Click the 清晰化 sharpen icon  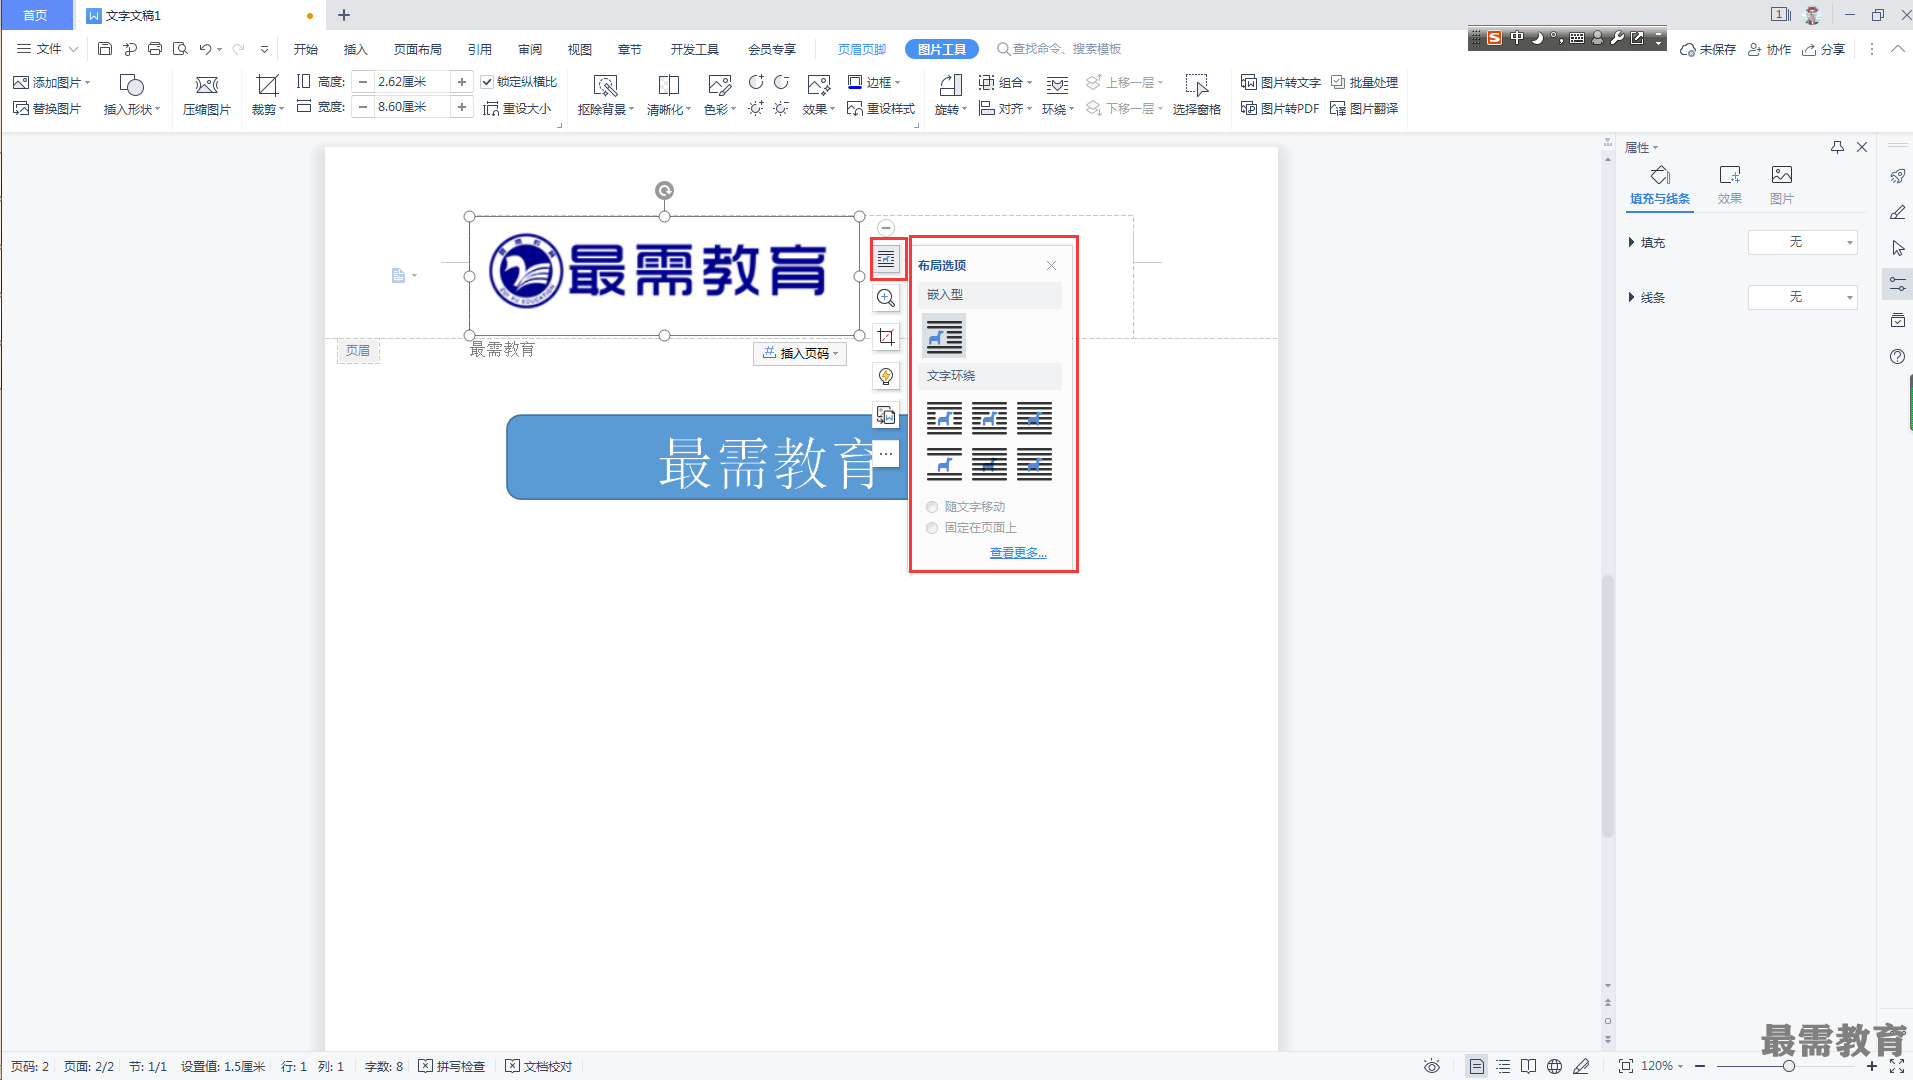[668, 85]
